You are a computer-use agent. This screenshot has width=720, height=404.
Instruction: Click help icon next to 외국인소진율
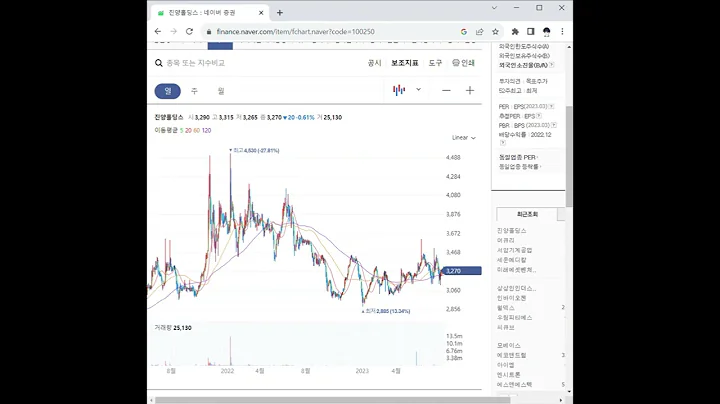click(x=551, y=65)
